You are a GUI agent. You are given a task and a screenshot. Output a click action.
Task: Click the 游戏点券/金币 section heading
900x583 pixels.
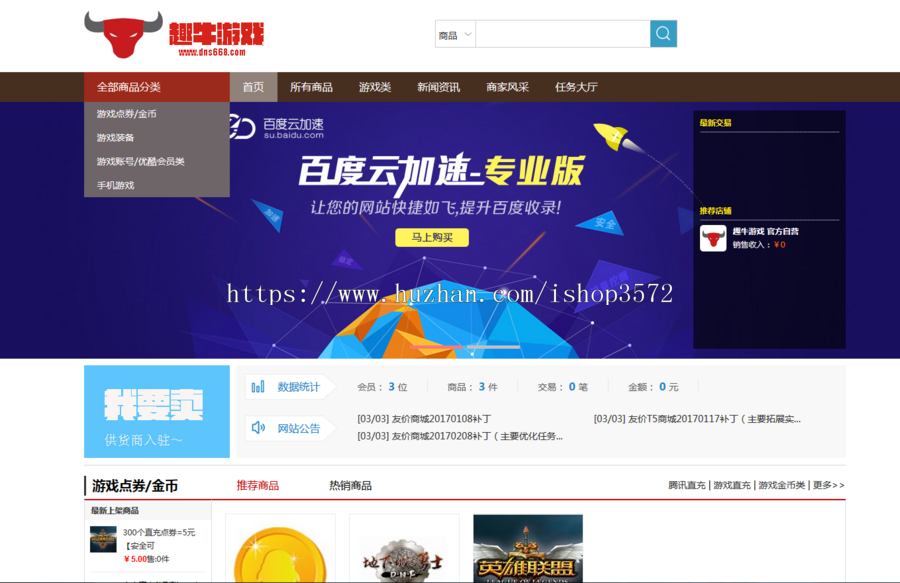pos(135,486)
